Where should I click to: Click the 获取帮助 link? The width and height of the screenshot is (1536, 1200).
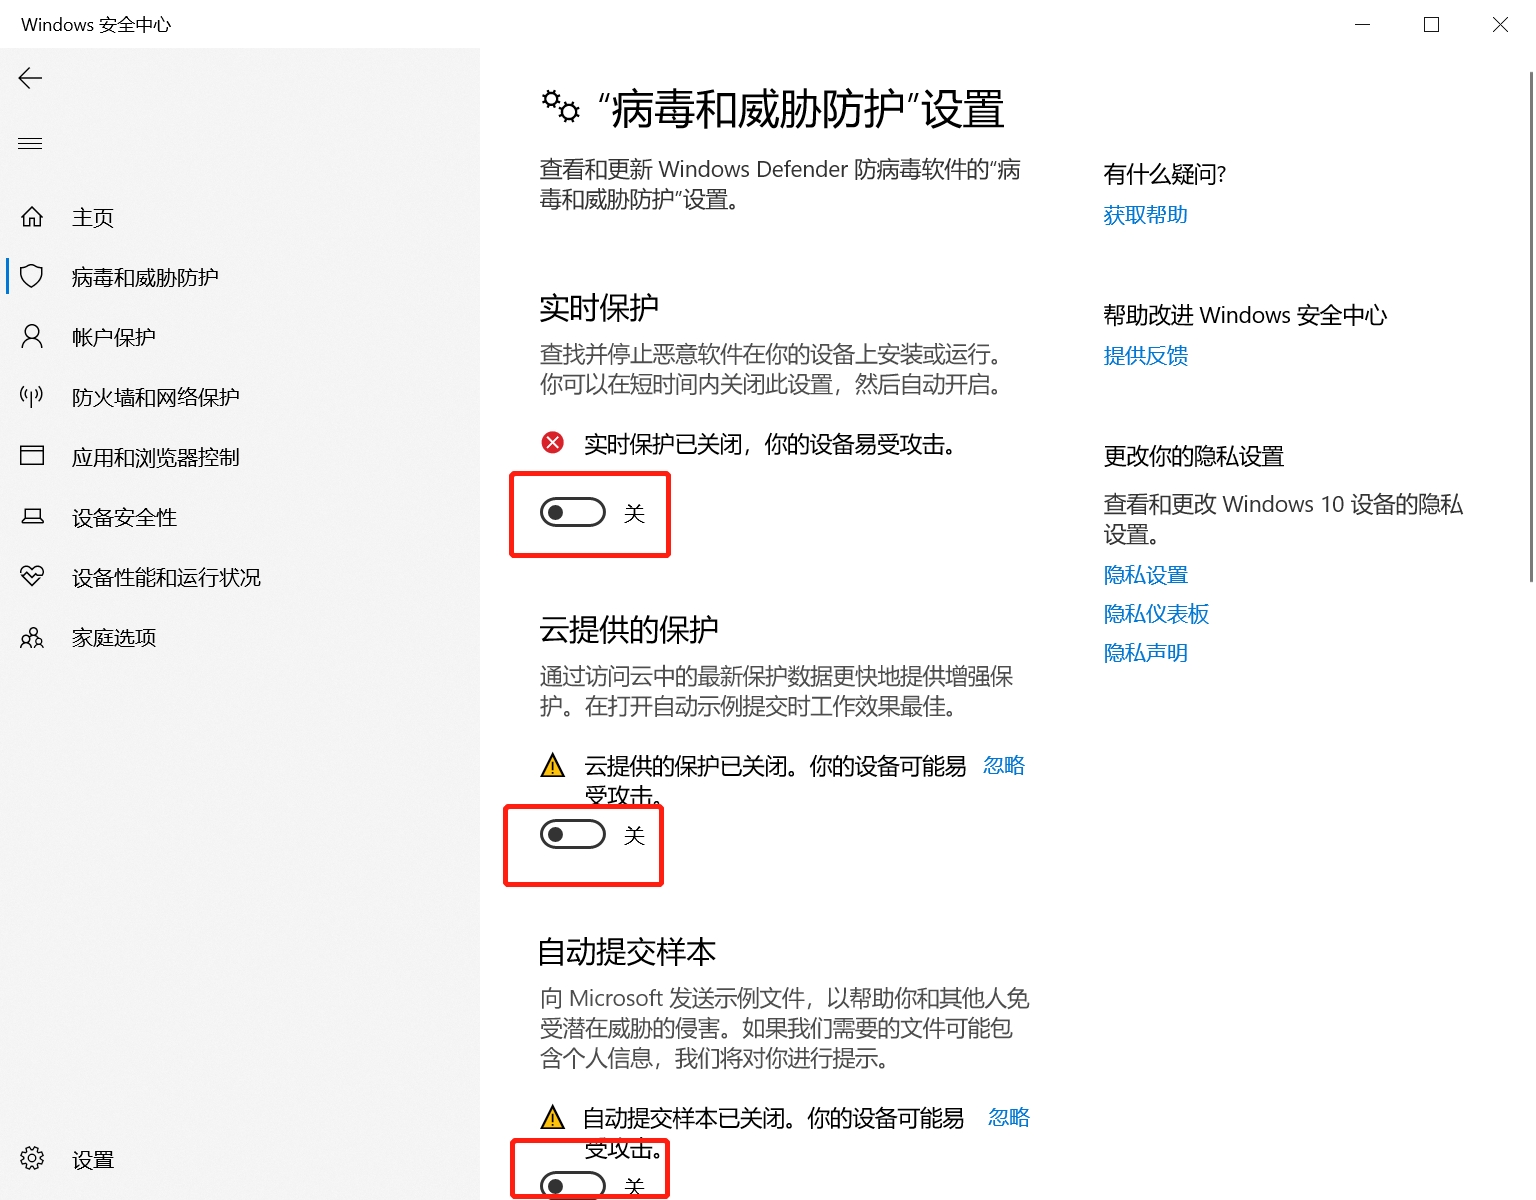pyautogui.click(x=1145, y=214)
